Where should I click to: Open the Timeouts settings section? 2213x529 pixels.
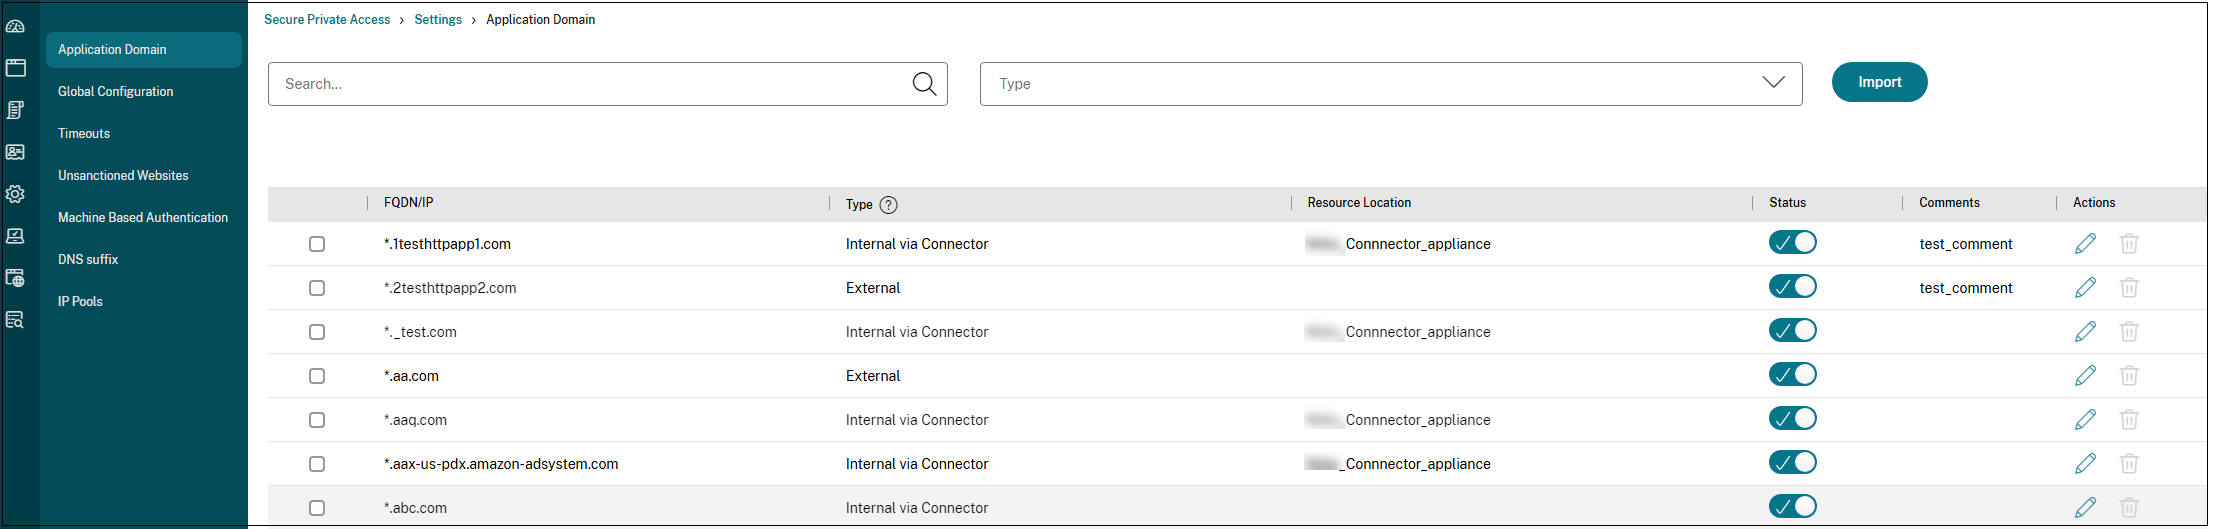[84, 133]
